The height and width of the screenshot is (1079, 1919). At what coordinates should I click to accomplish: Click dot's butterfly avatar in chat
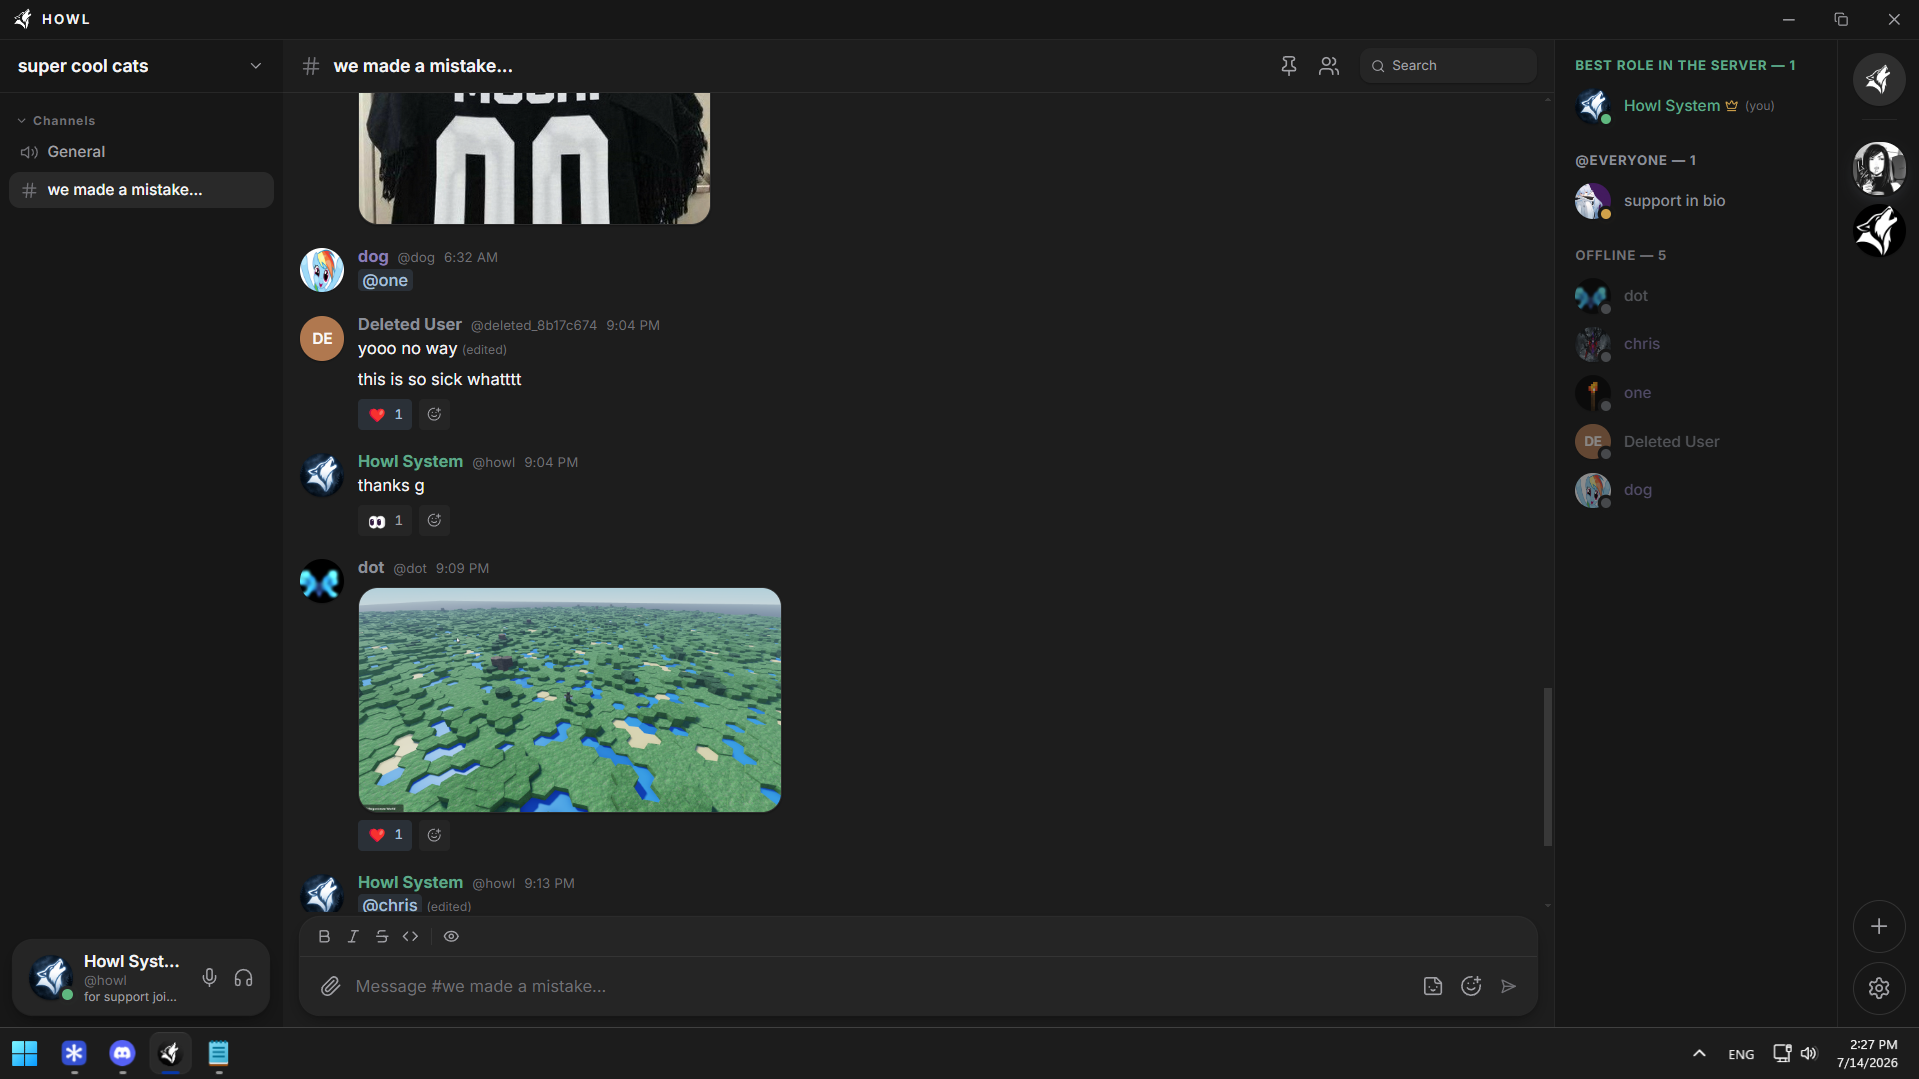click(x=322, y=581)
